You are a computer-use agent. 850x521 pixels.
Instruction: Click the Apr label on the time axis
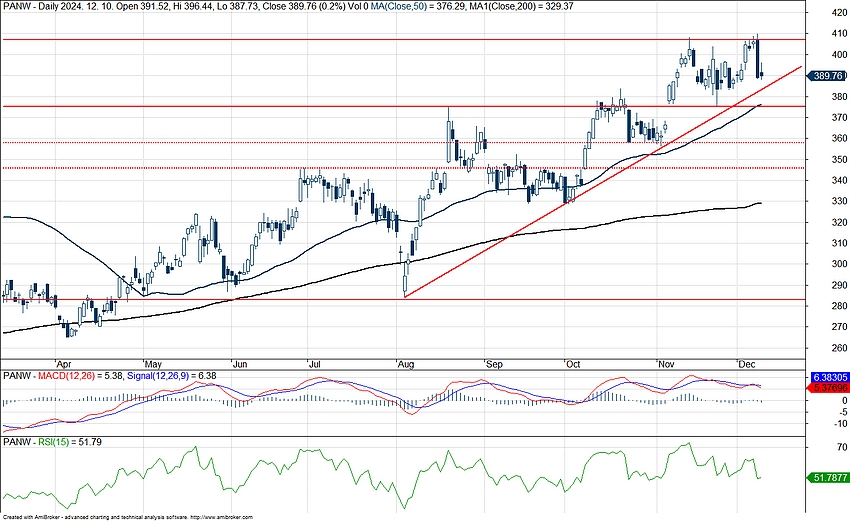click(63, 364)
